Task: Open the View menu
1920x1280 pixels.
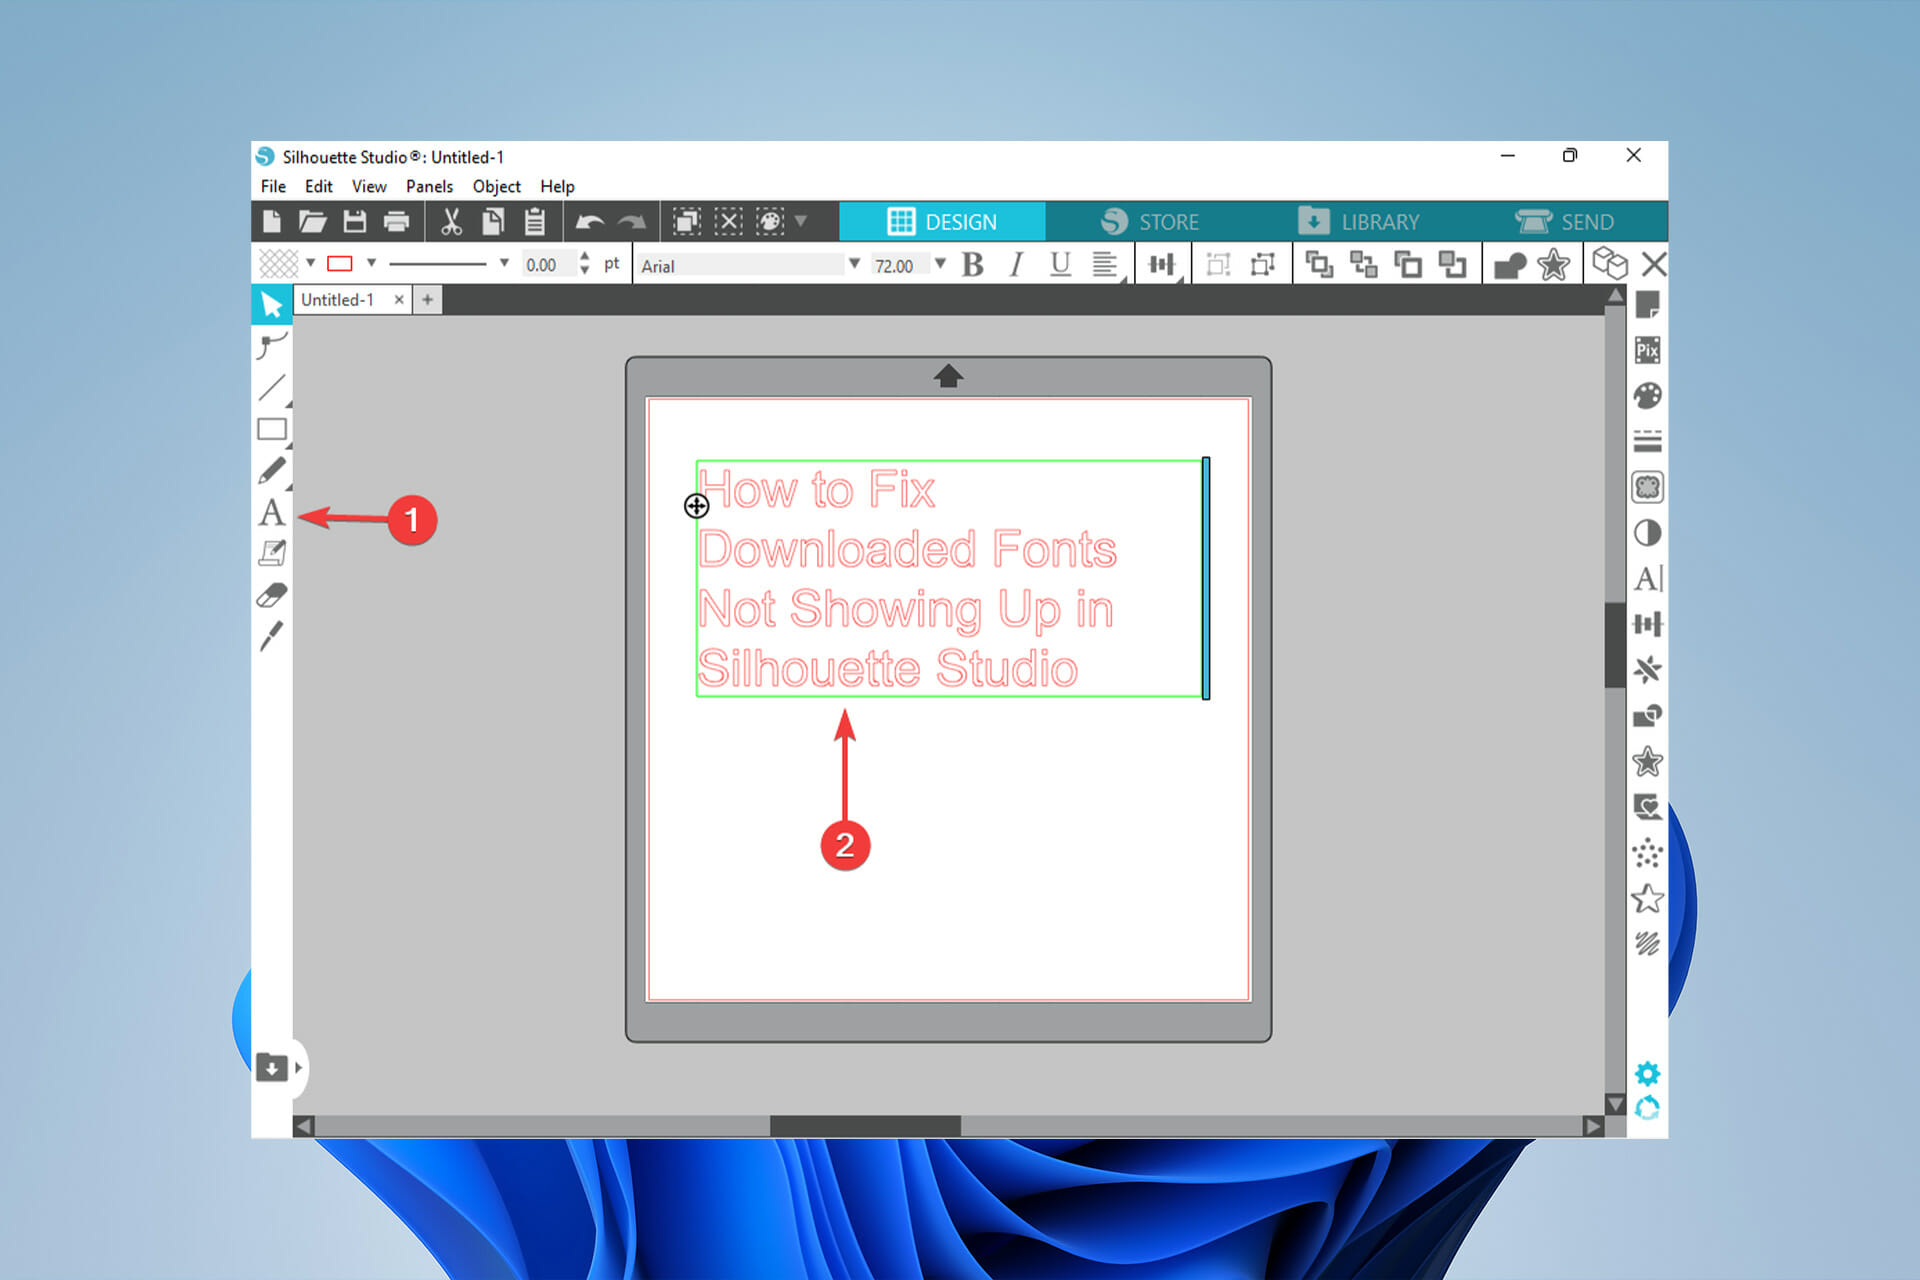Action: 369,186
